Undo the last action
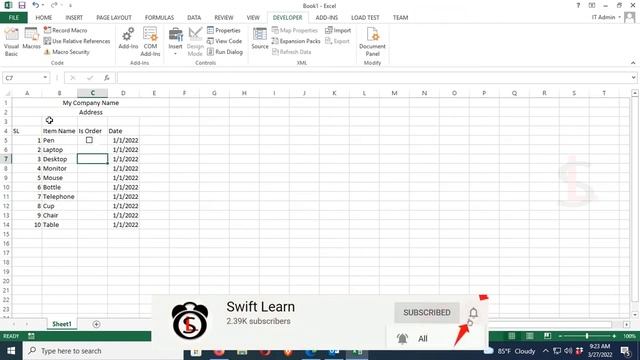 coord(36,5)
